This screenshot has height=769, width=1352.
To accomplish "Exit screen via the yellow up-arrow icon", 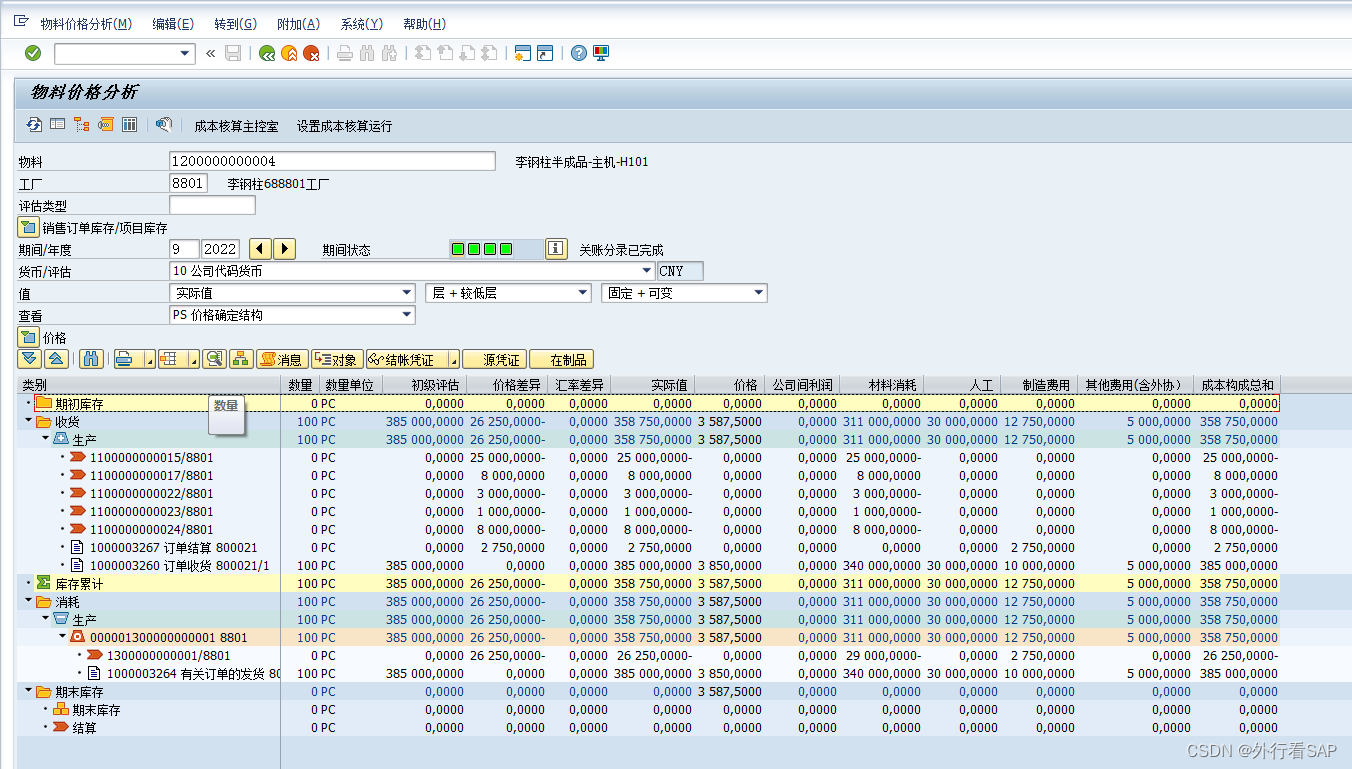I will tap(287, 53).
